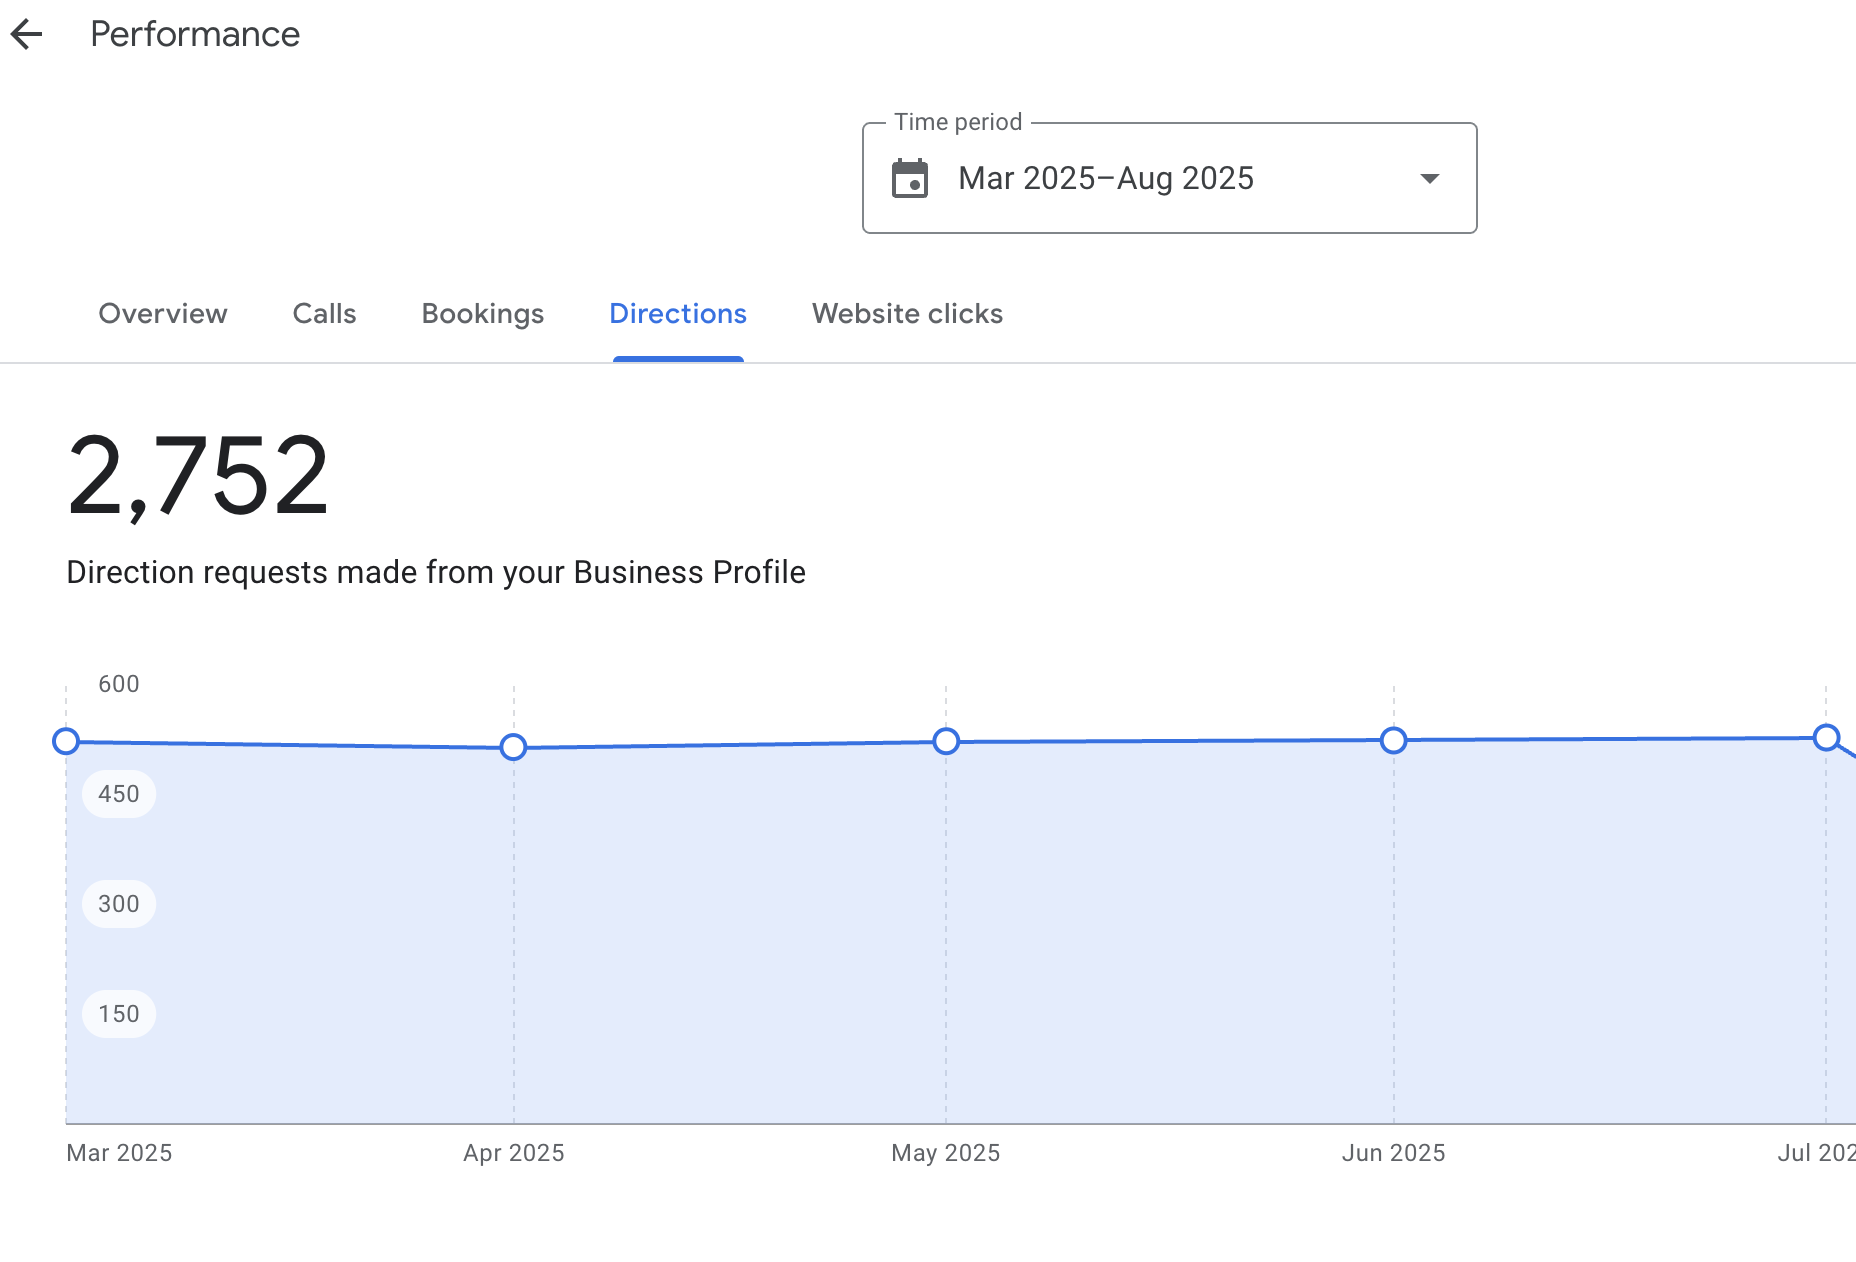1856x1262 pixels.
Task: Select the Apr 2025 chart data point
Action: click(x=513, y=747)
